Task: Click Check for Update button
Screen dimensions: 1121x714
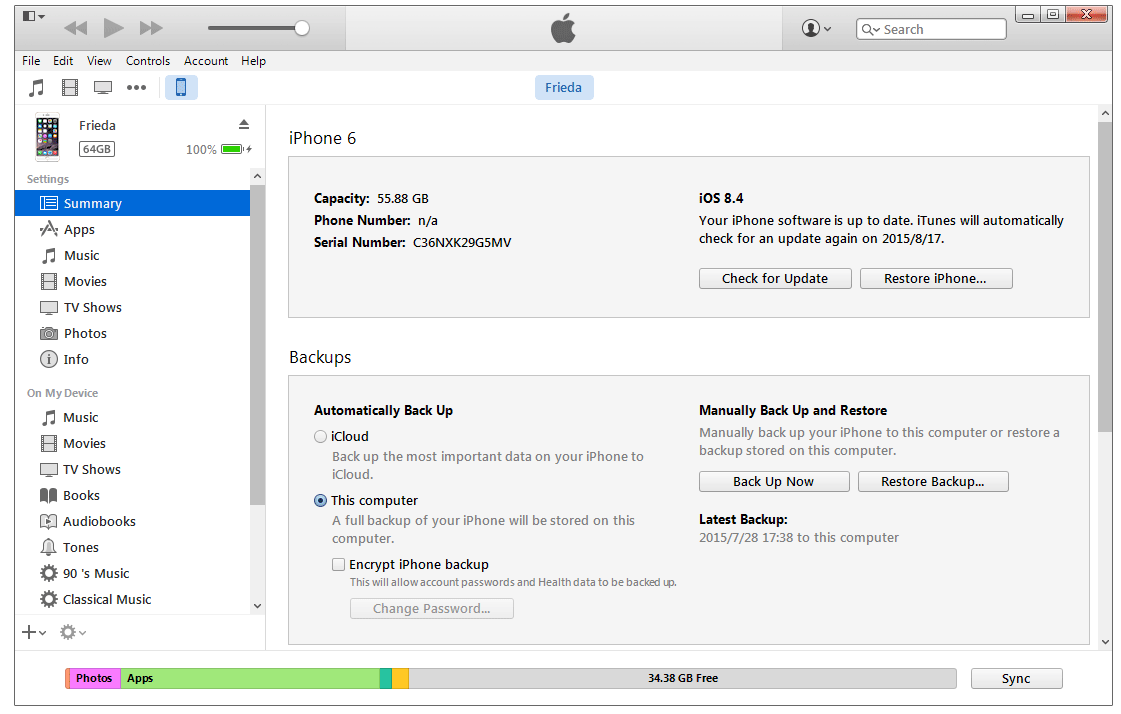Action: pos(775,279)
